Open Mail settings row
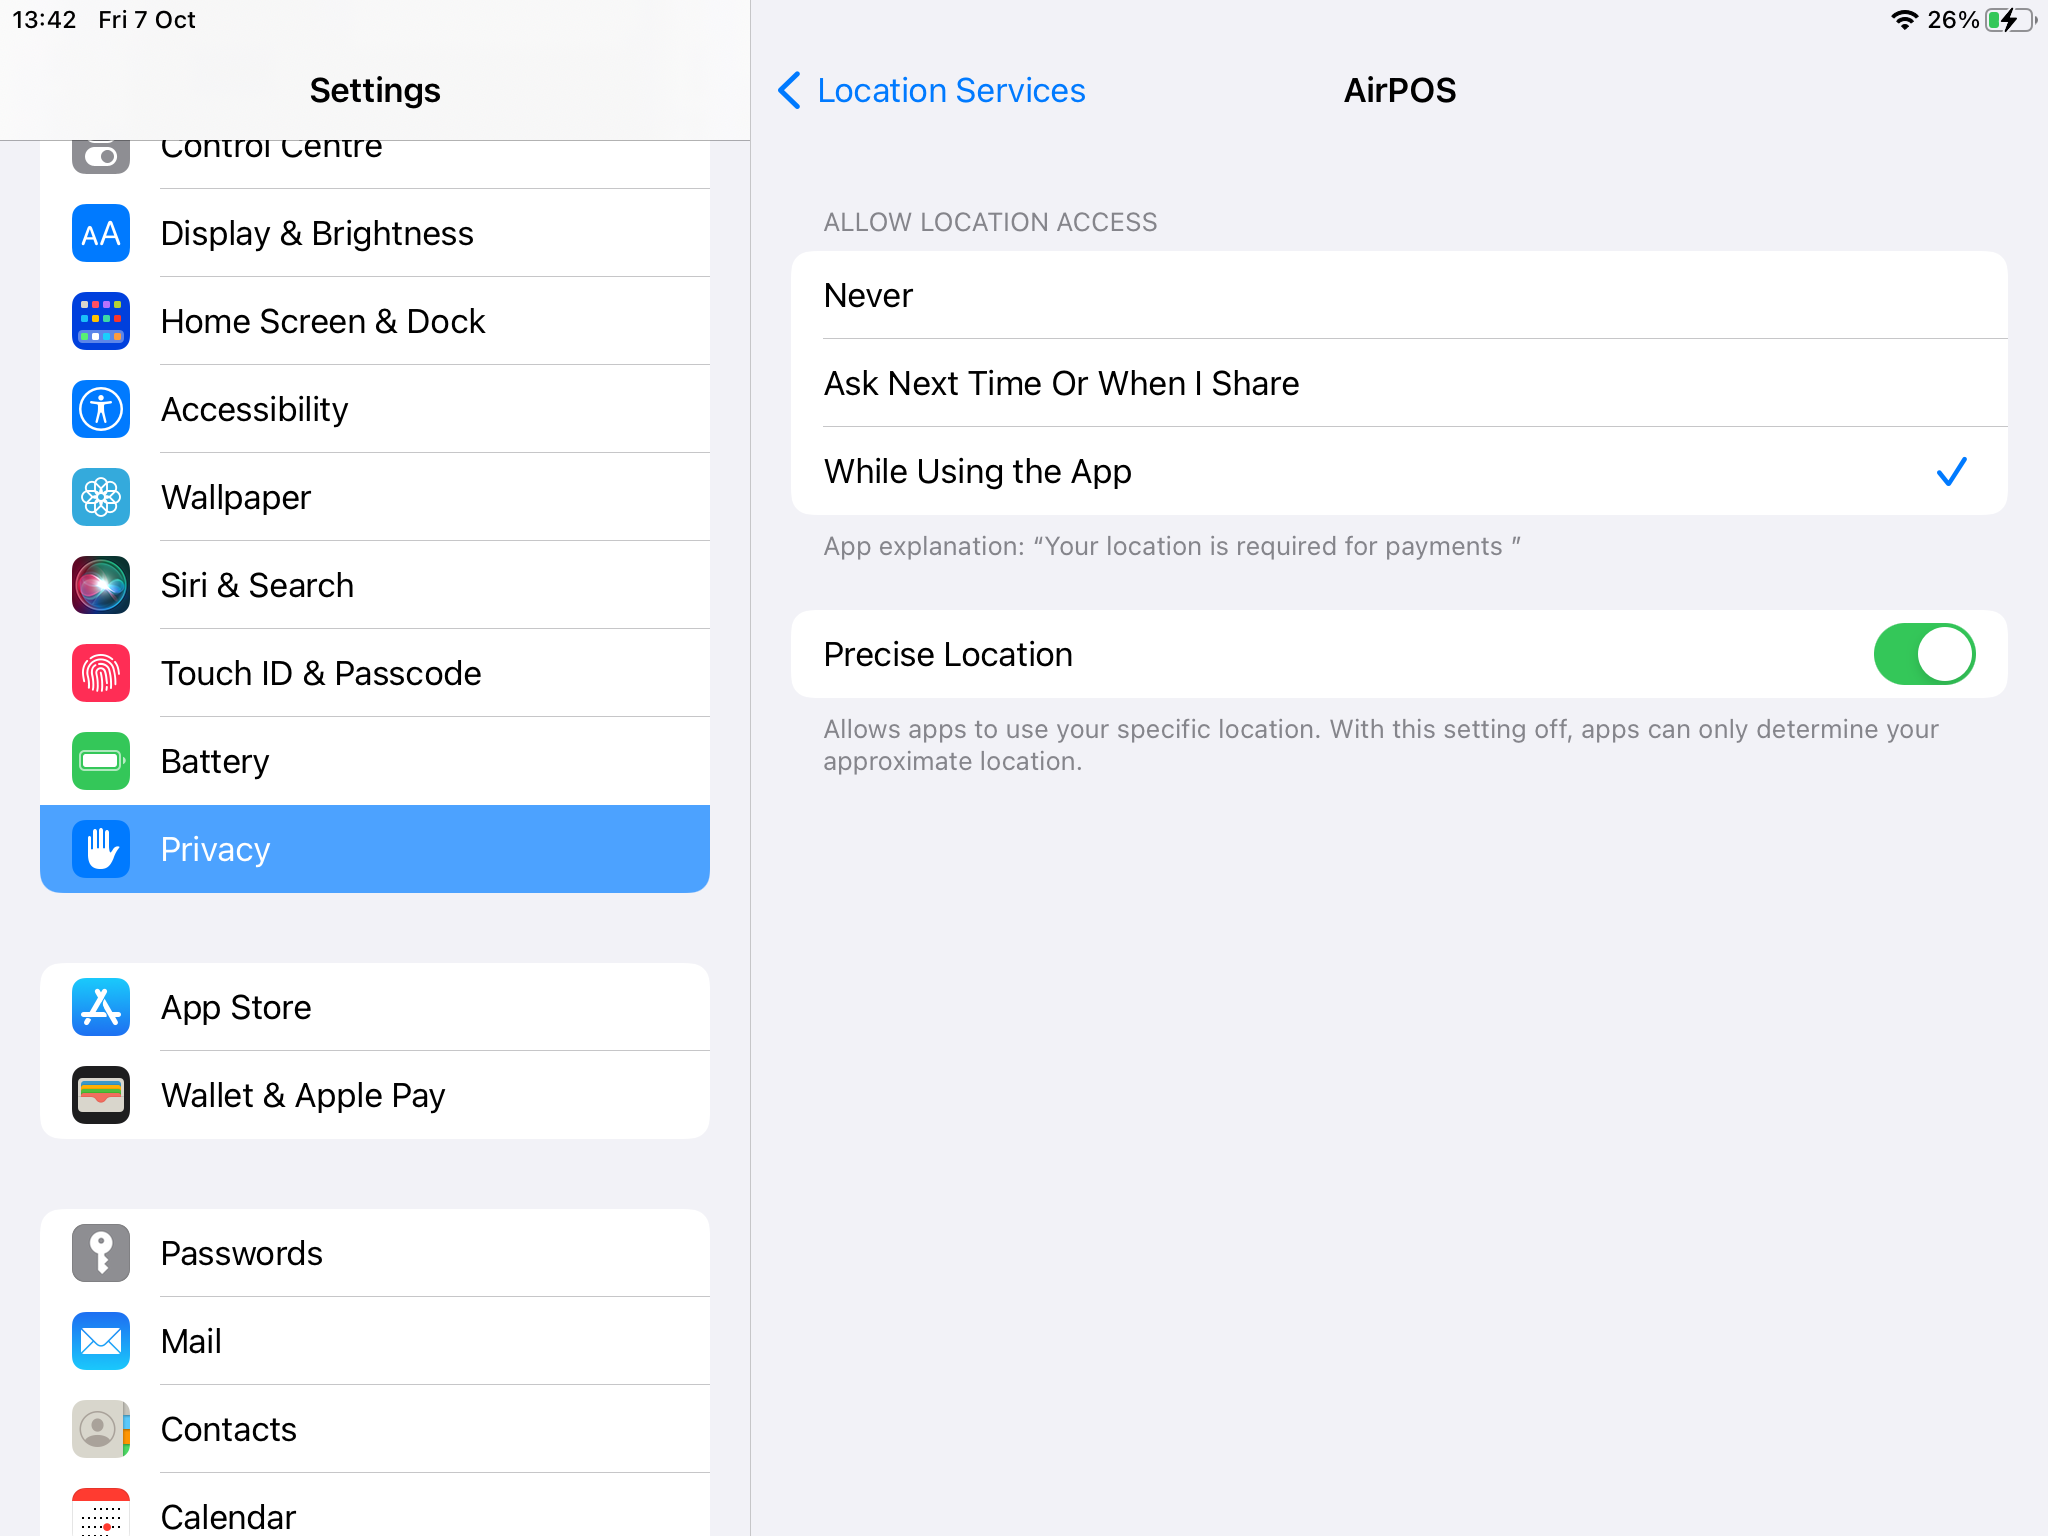2048x1536 pixels. (x=375, y=1341)
